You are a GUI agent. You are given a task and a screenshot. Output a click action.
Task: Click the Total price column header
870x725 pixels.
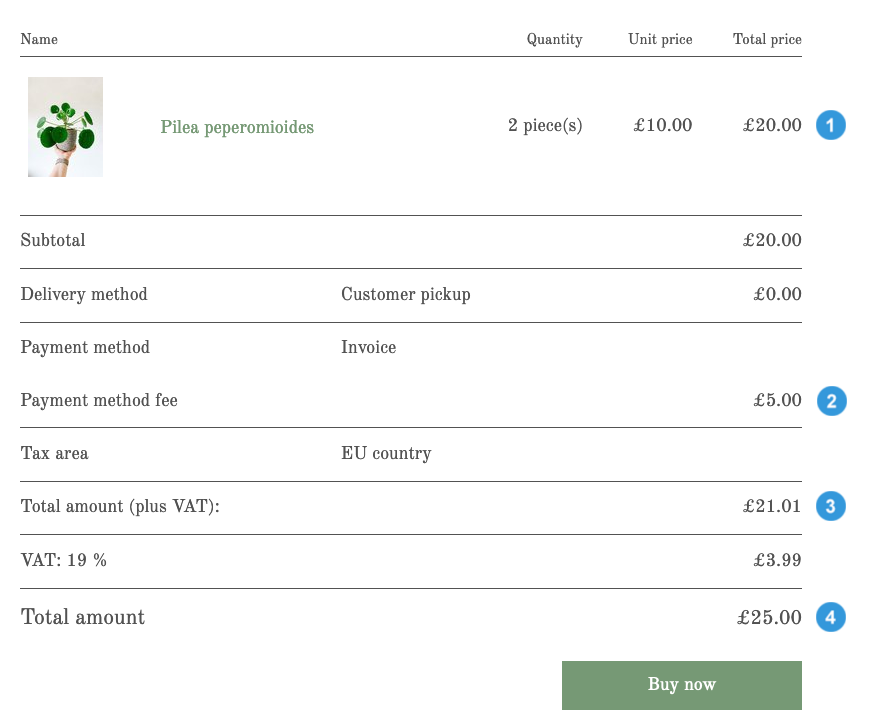click(767, 40)
